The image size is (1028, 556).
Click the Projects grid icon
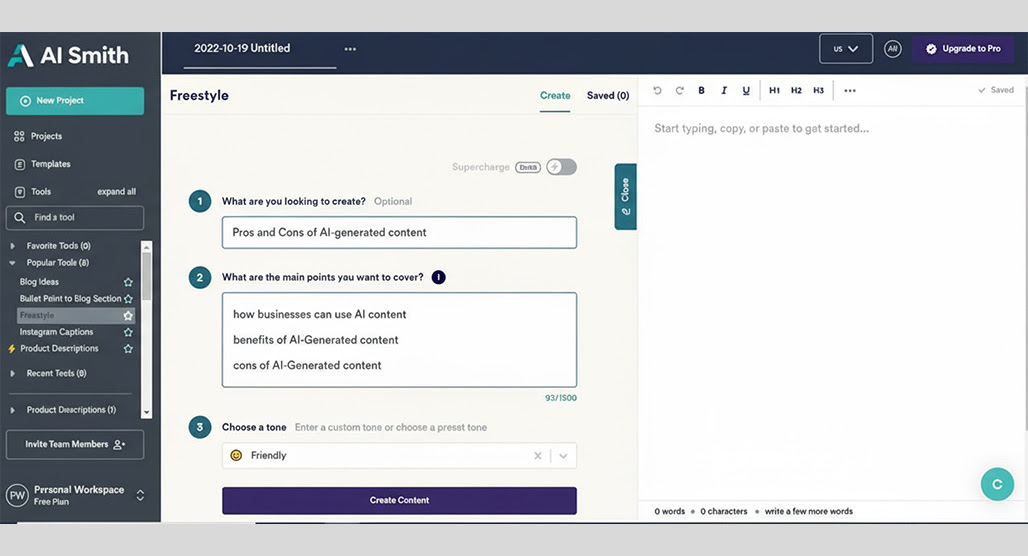tap(19, 136)
